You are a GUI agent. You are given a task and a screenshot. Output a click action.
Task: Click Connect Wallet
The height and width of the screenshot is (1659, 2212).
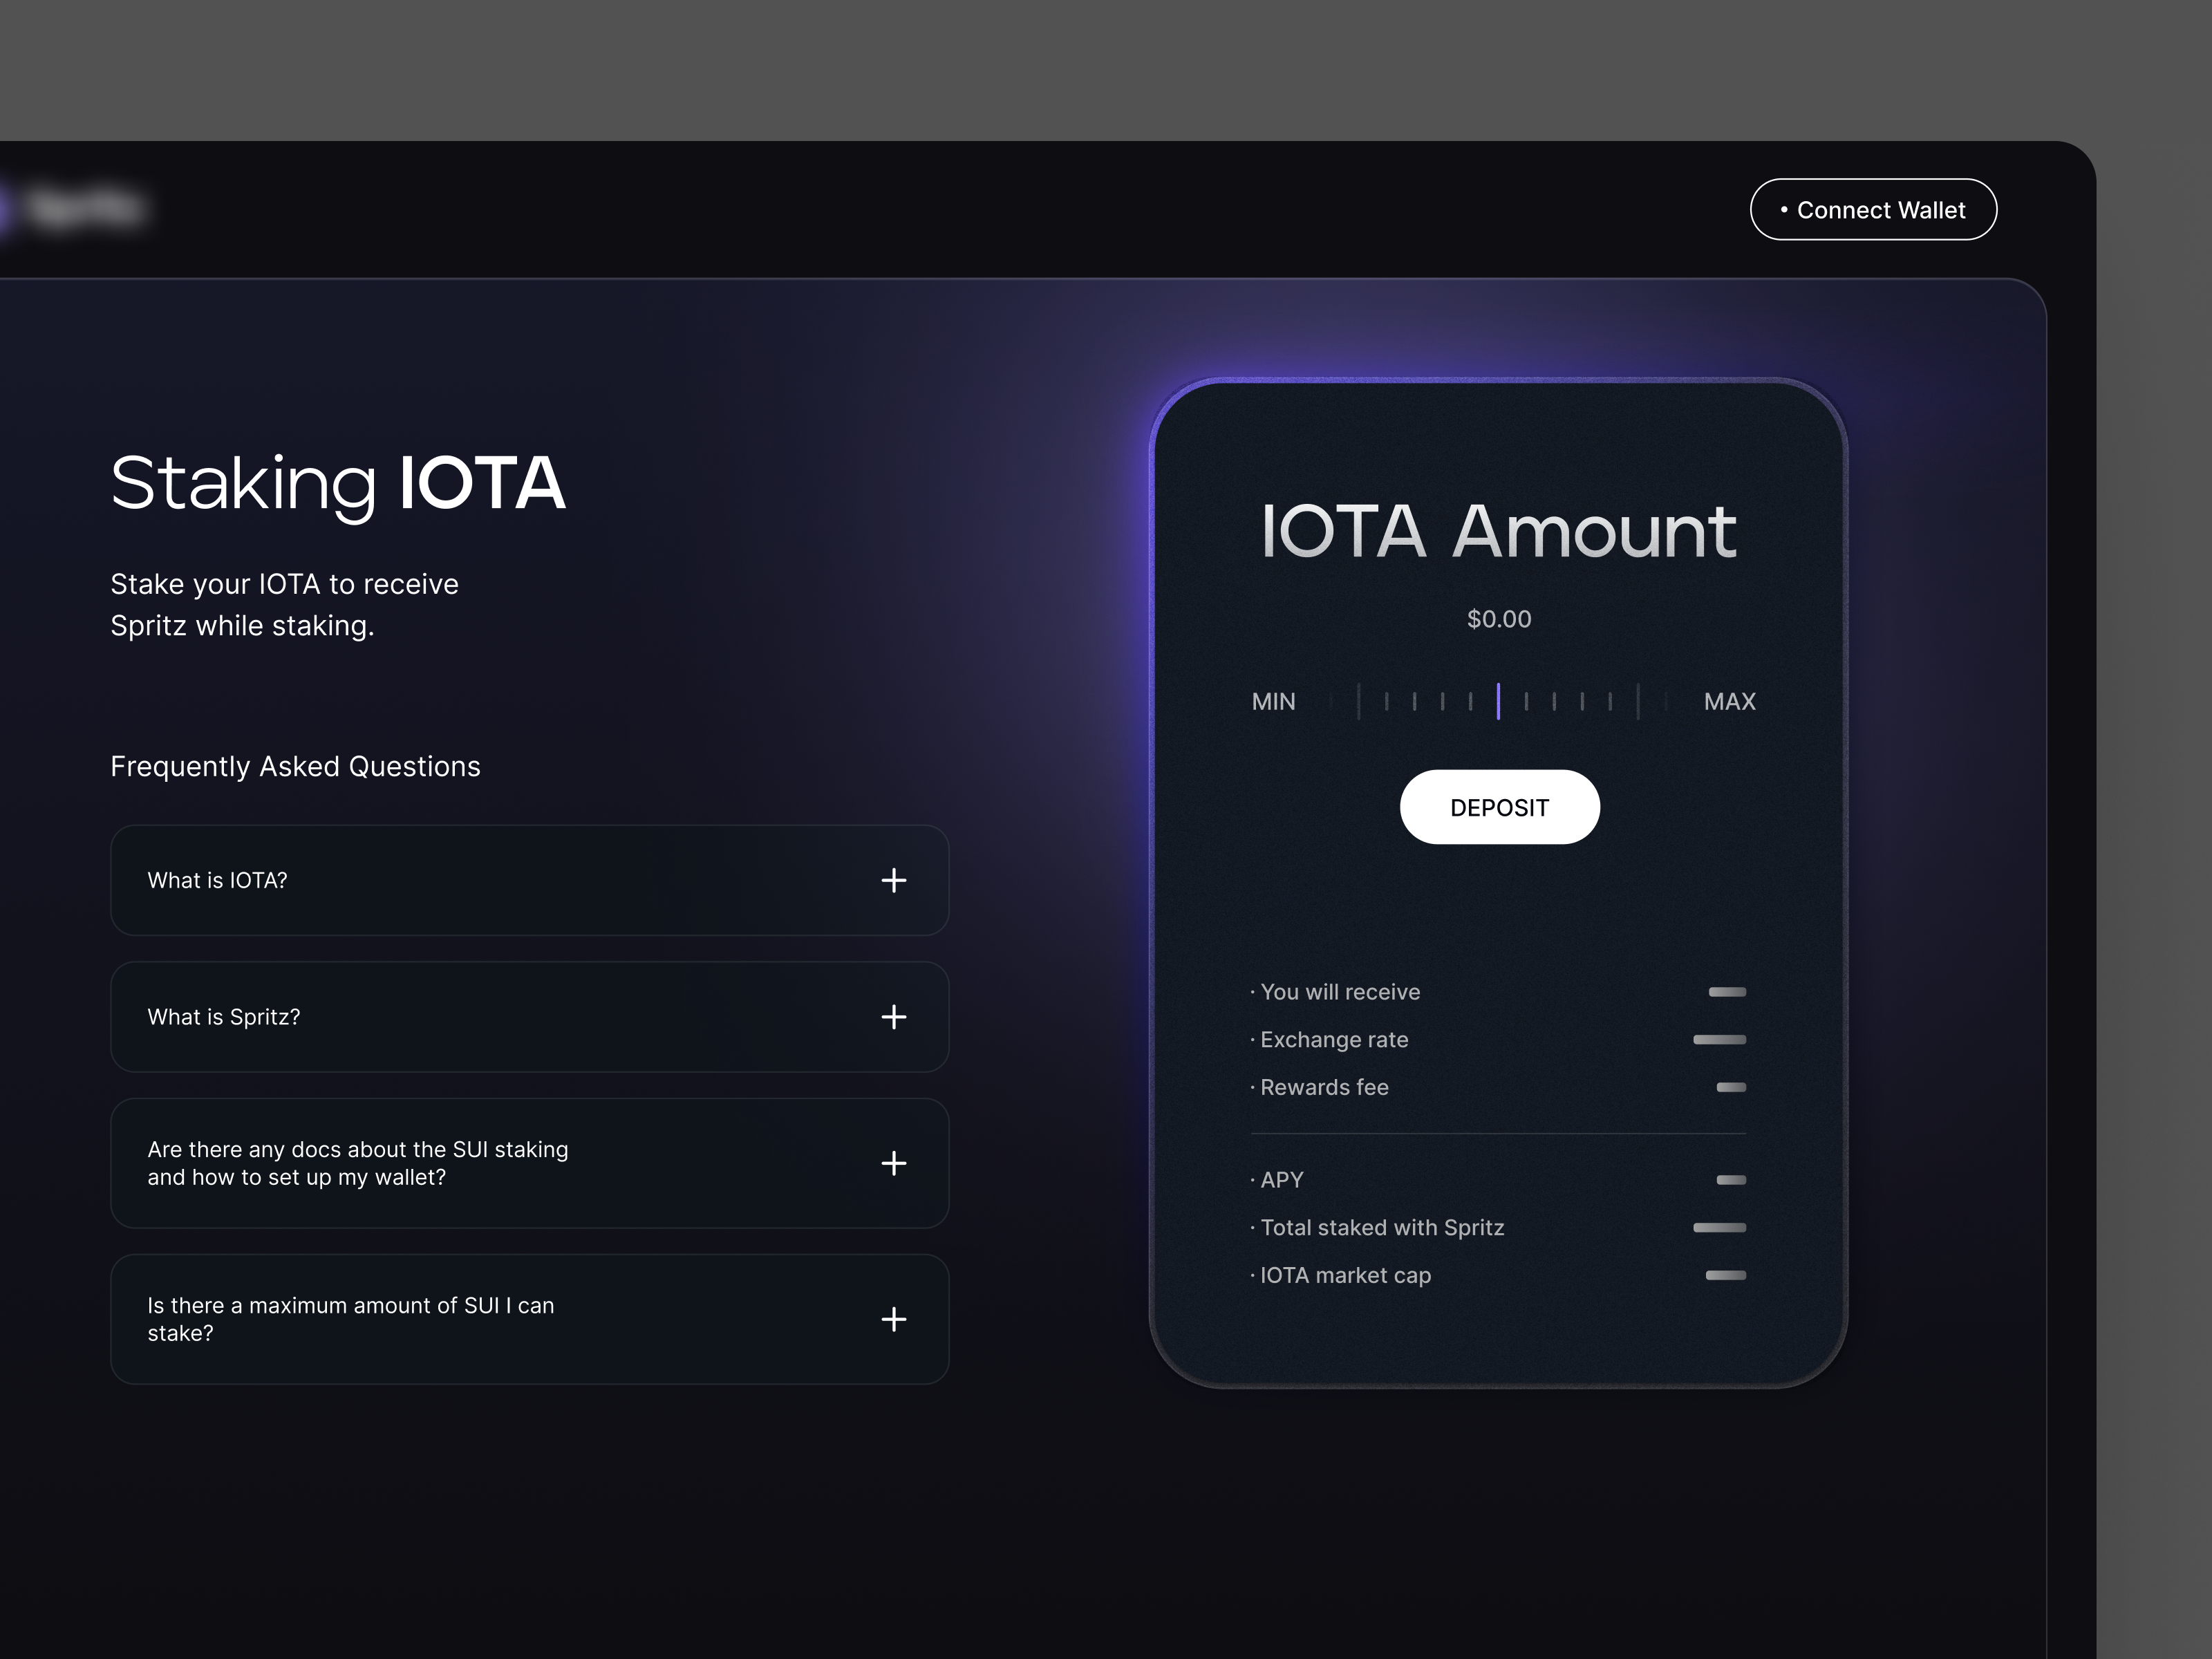1873,209
